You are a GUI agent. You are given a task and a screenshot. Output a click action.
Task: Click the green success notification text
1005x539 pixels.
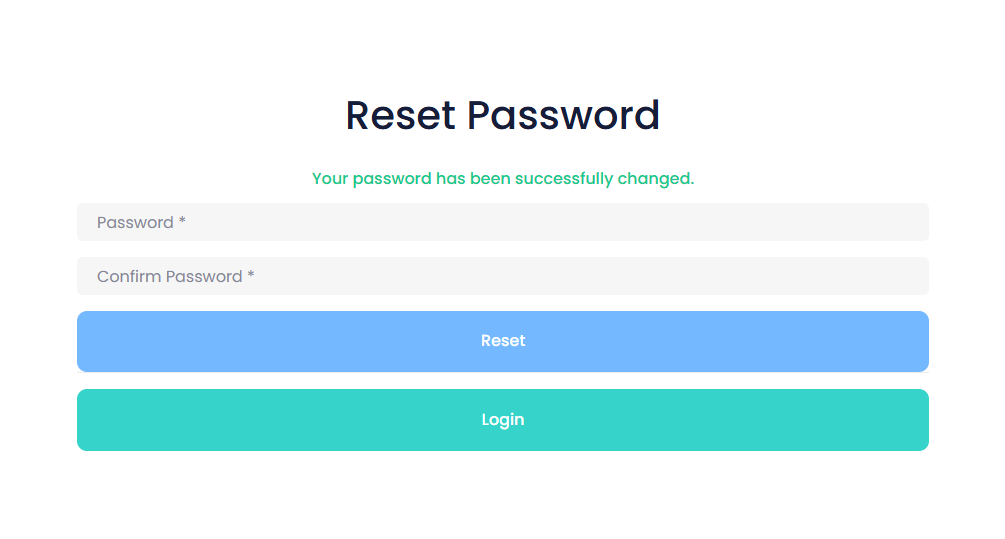point(502,179)
